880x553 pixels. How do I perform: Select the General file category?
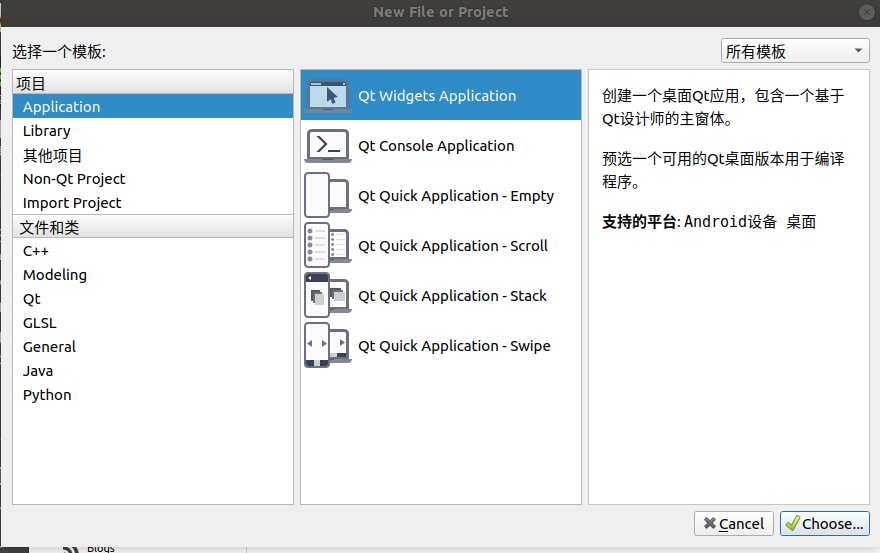click(x=153, y=347)
